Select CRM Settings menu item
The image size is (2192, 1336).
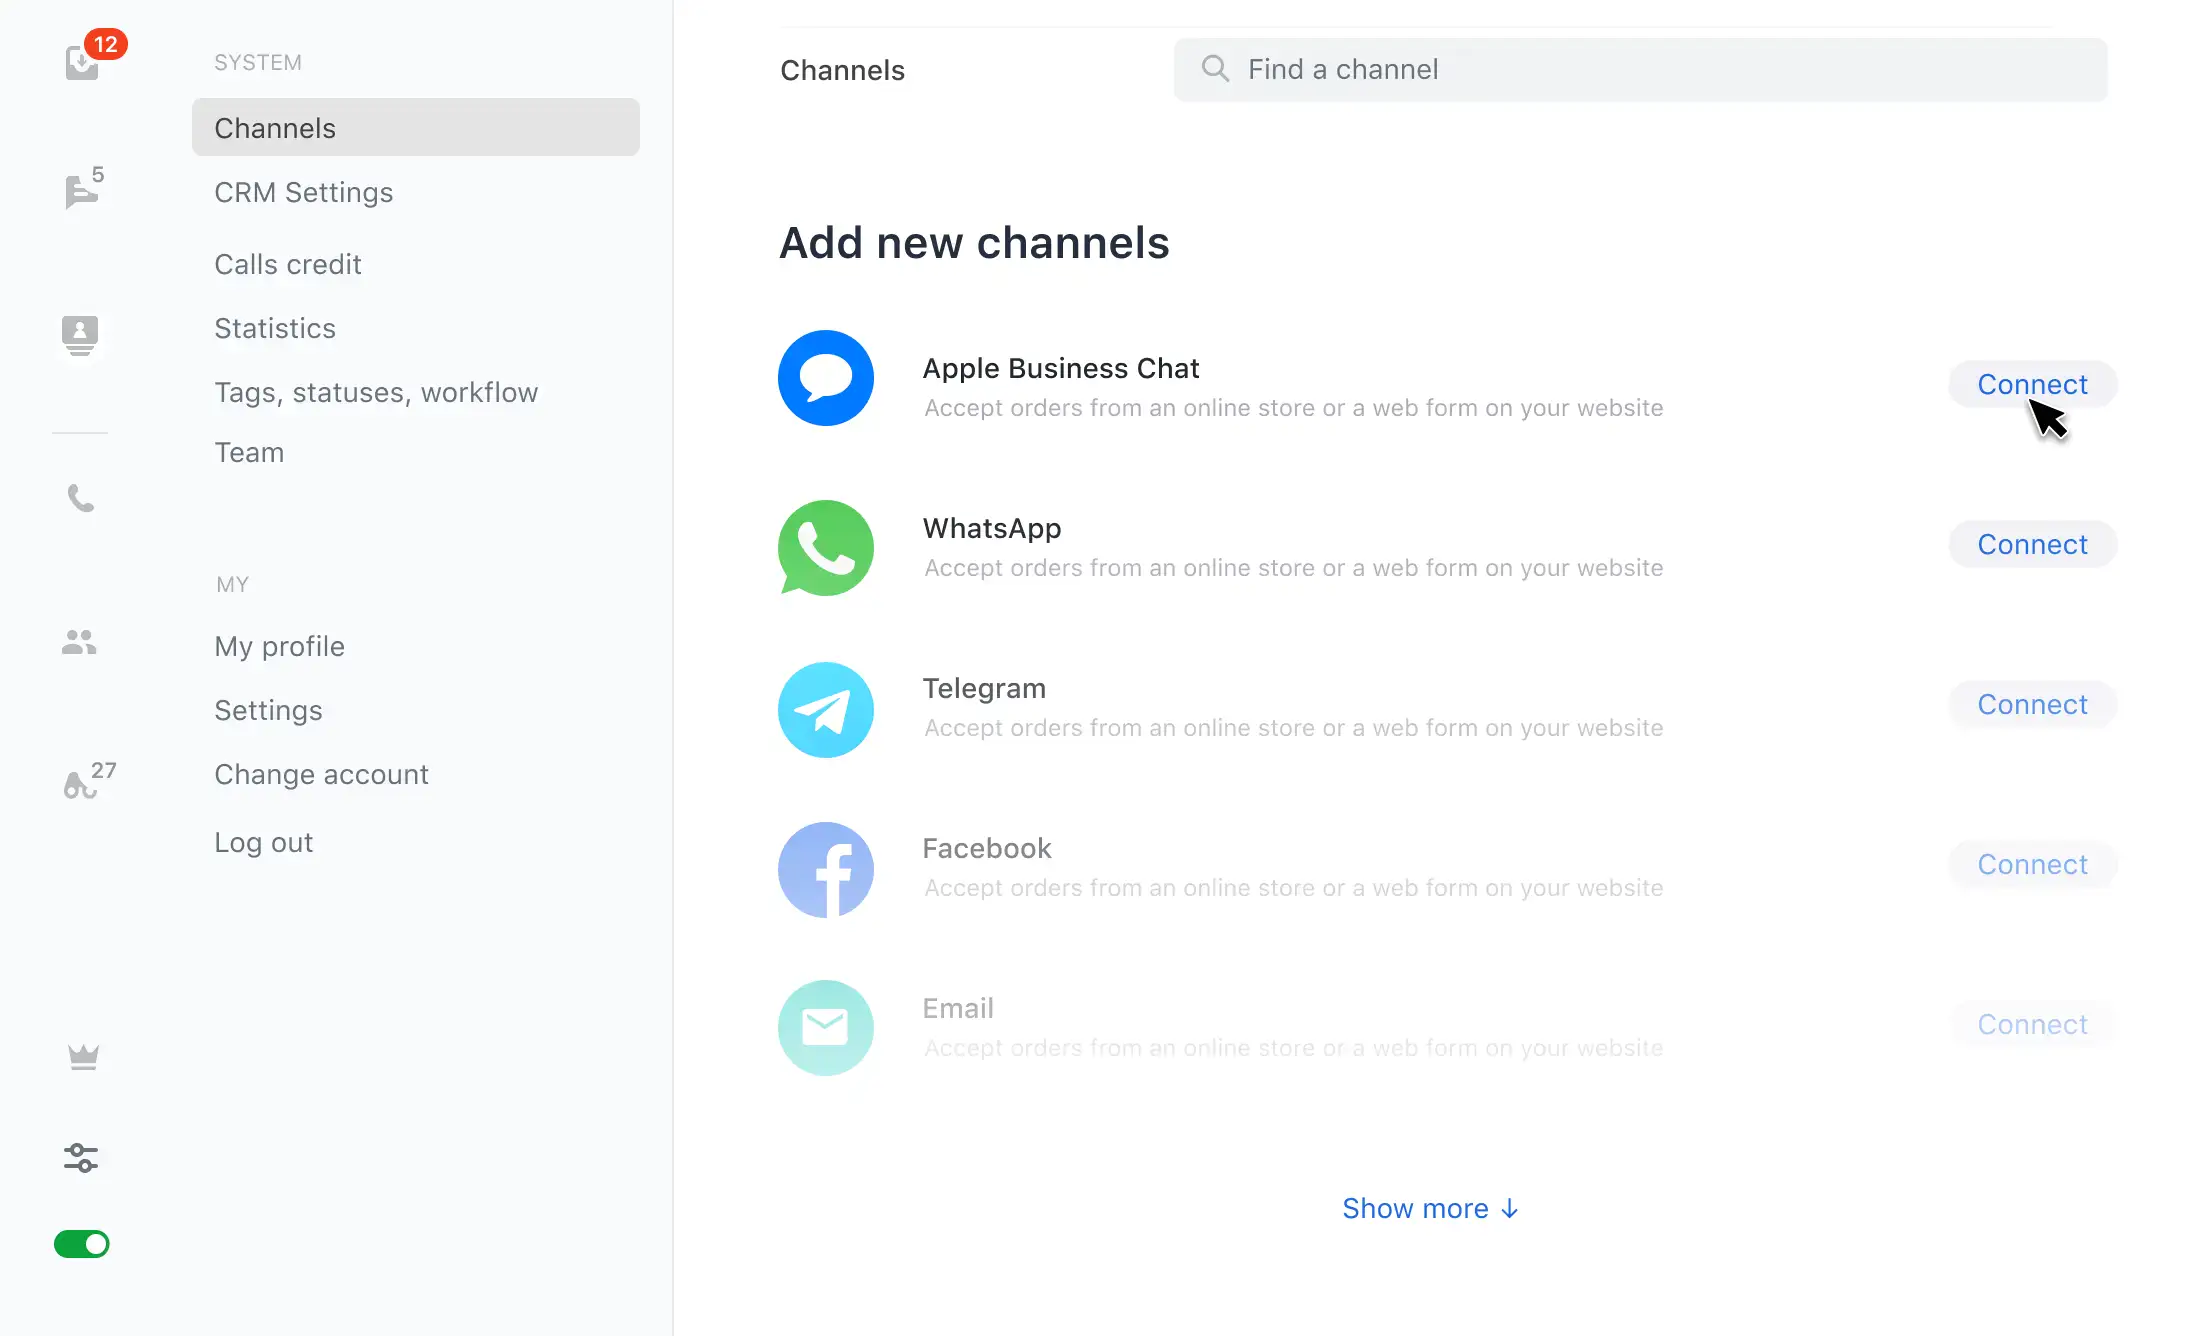(x=304, y=192)
